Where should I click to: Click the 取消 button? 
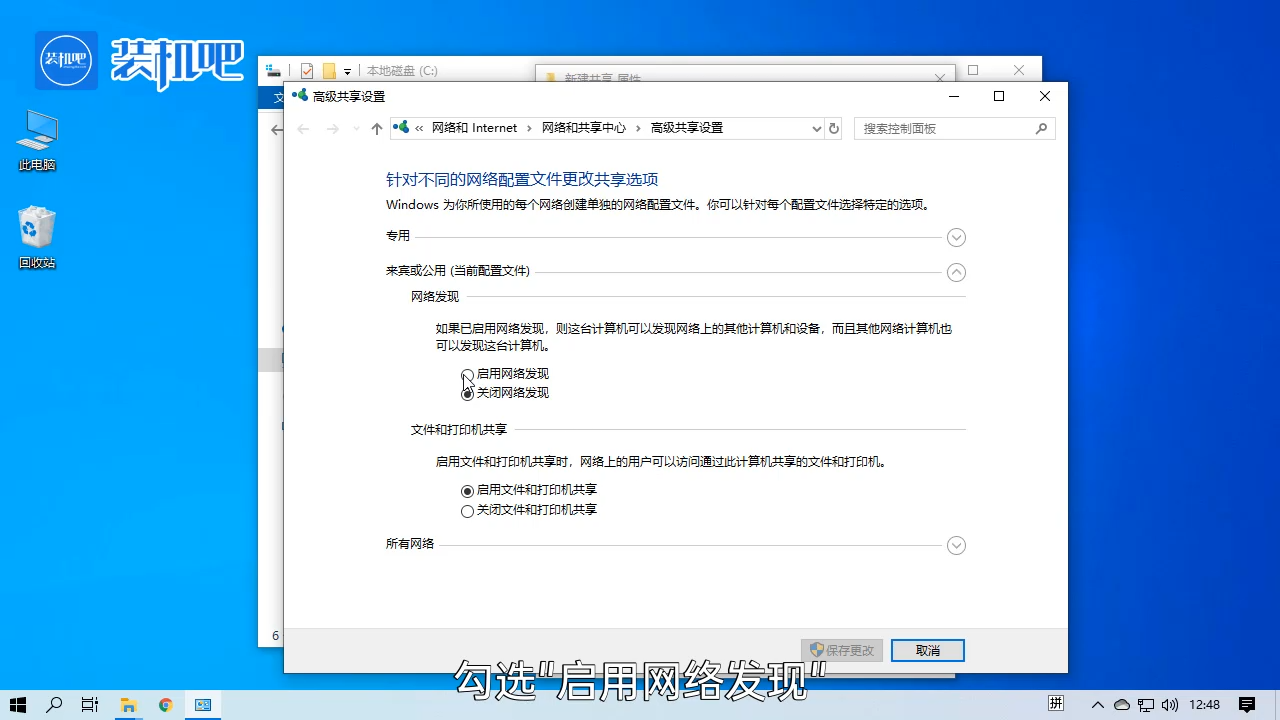926,650
